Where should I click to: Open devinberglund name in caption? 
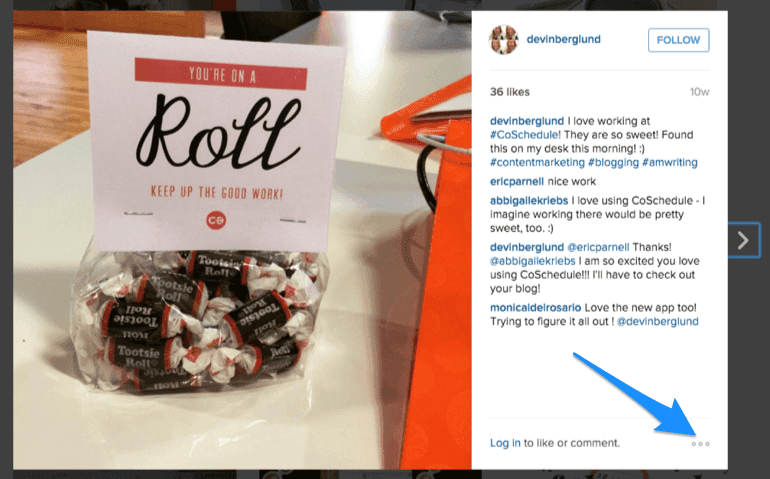pos(526,121)
